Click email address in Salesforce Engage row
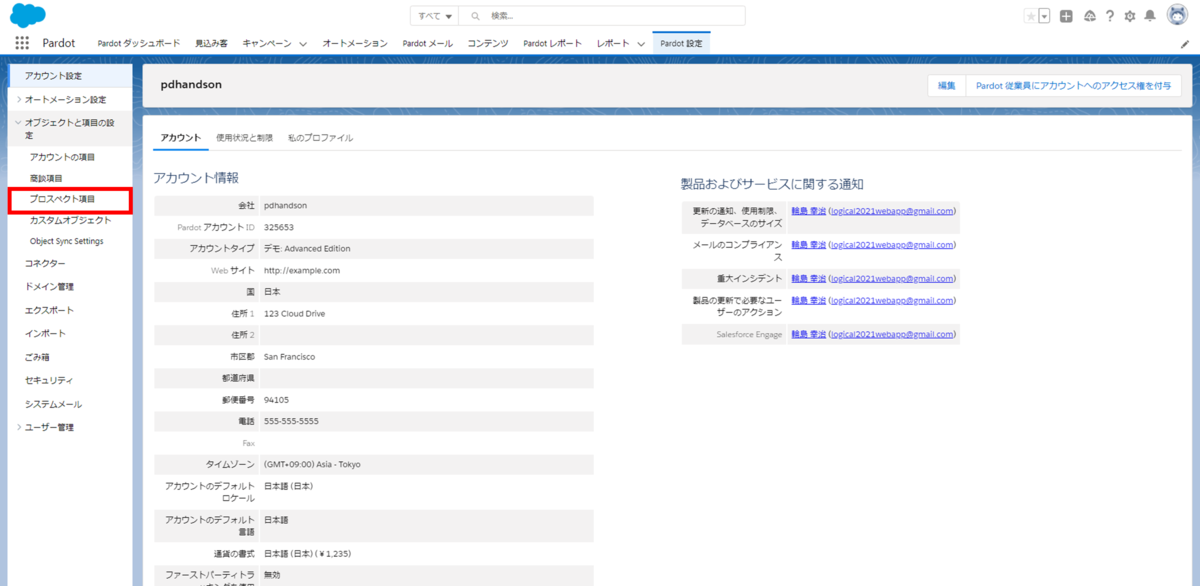 (x=892, y=335)
